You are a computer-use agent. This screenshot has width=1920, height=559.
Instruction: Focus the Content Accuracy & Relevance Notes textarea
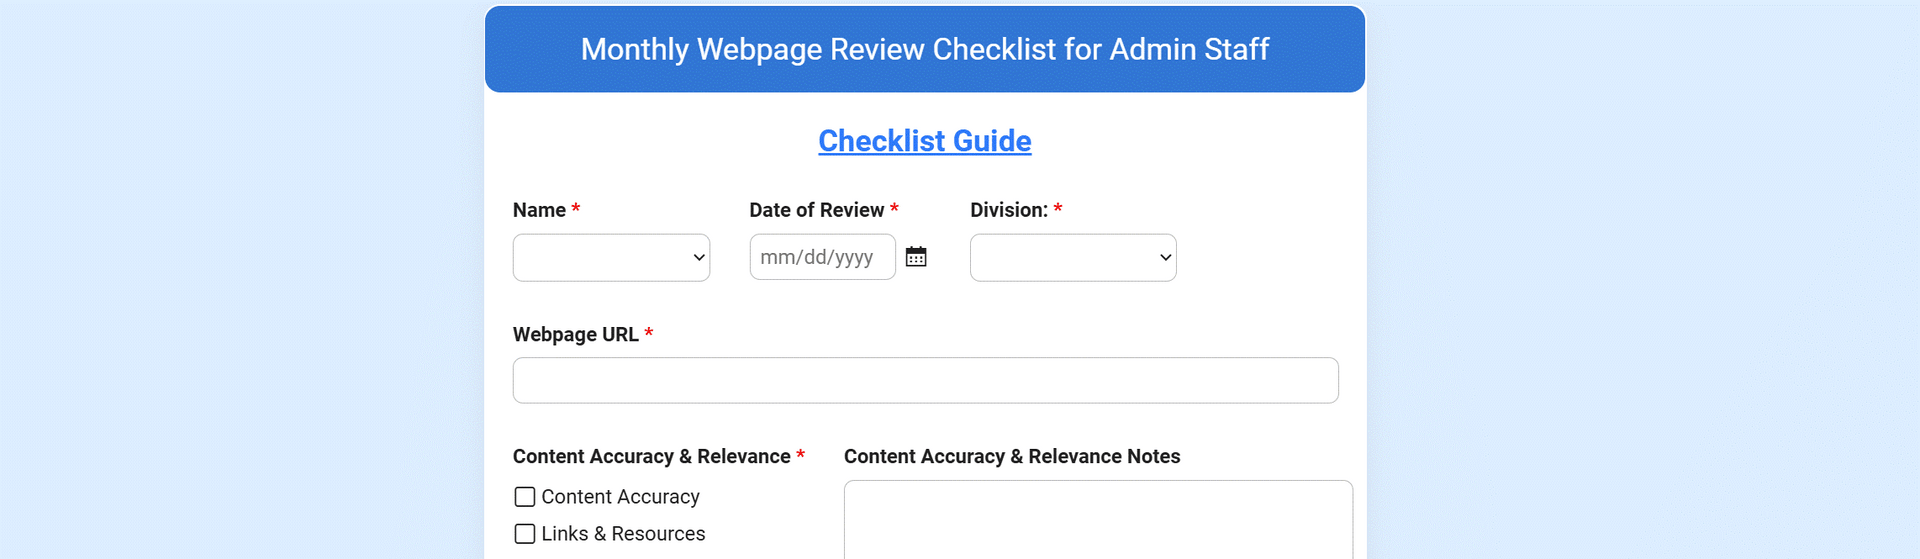pos(1097,520)
